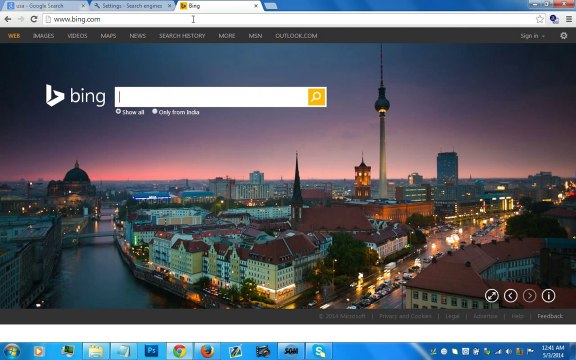Open IMAGES search category
The width and height of the screenshot is (576, 360).
(x=43, y=36)
